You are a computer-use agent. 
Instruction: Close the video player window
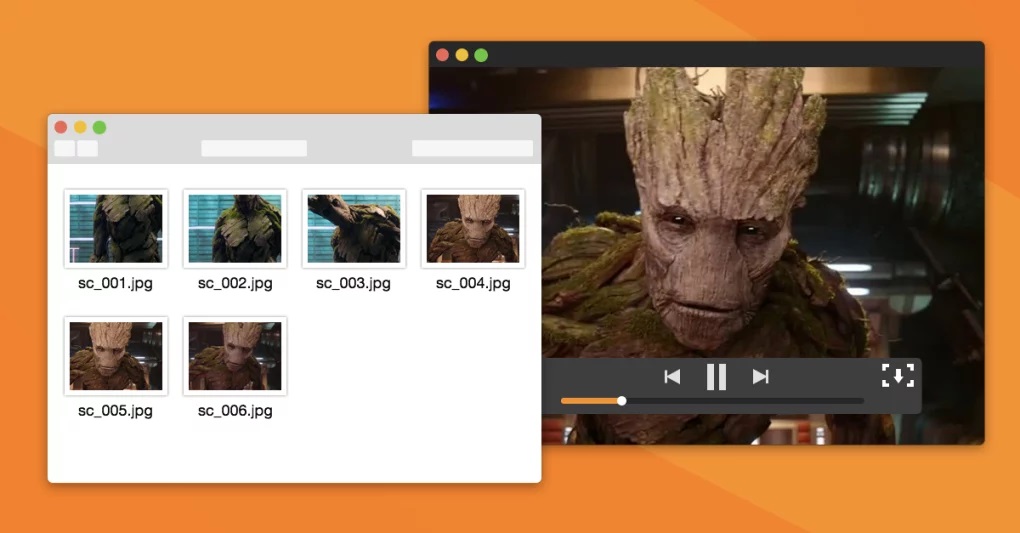click(x=442, y=55)
